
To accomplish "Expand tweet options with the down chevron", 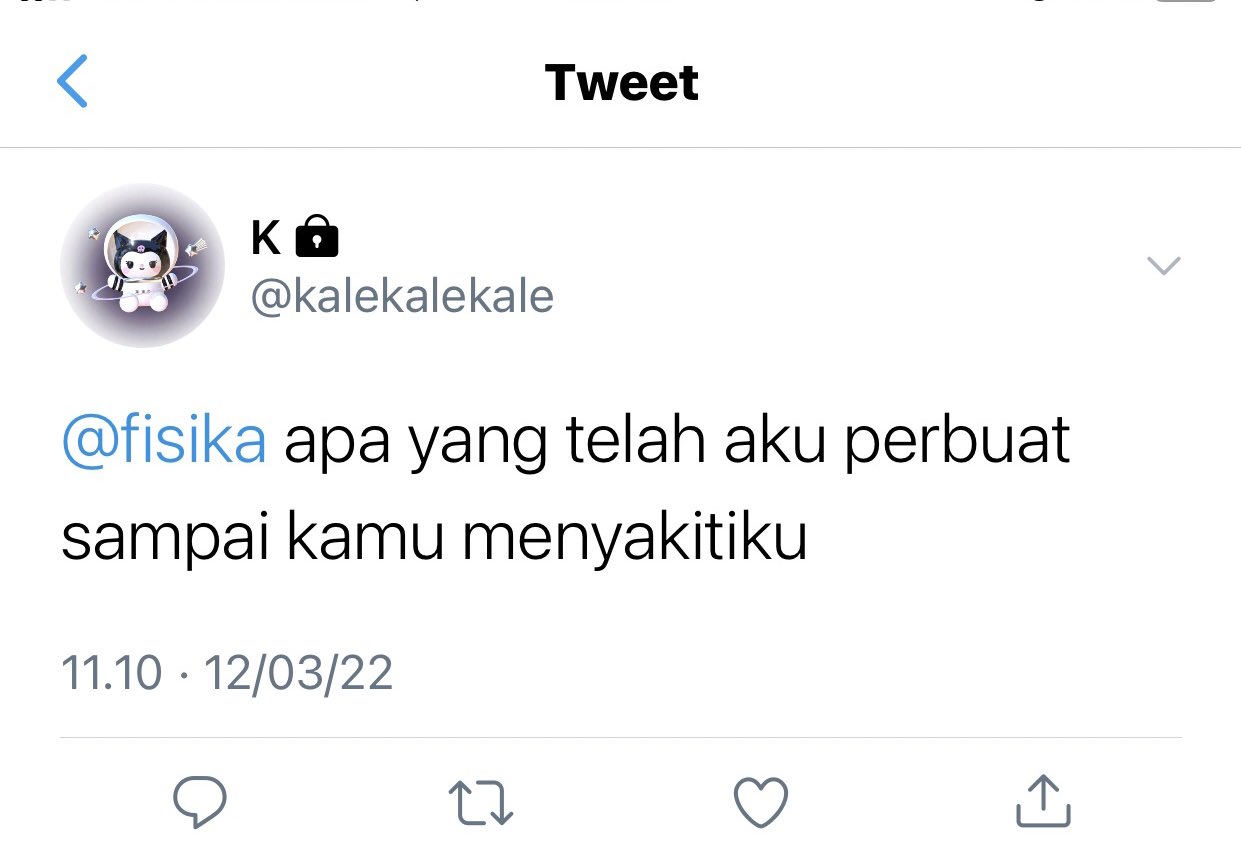I will (x=1163, y=265).
